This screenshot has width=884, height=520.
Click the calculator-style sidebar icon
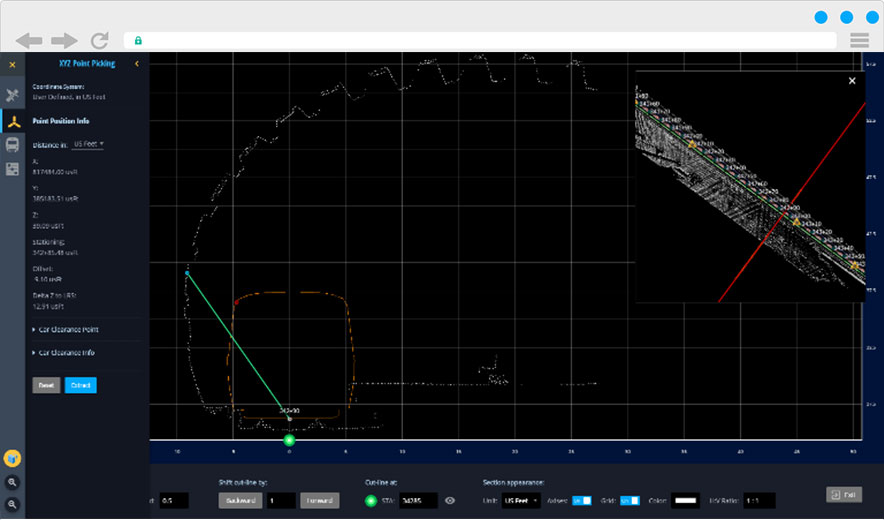13,169
